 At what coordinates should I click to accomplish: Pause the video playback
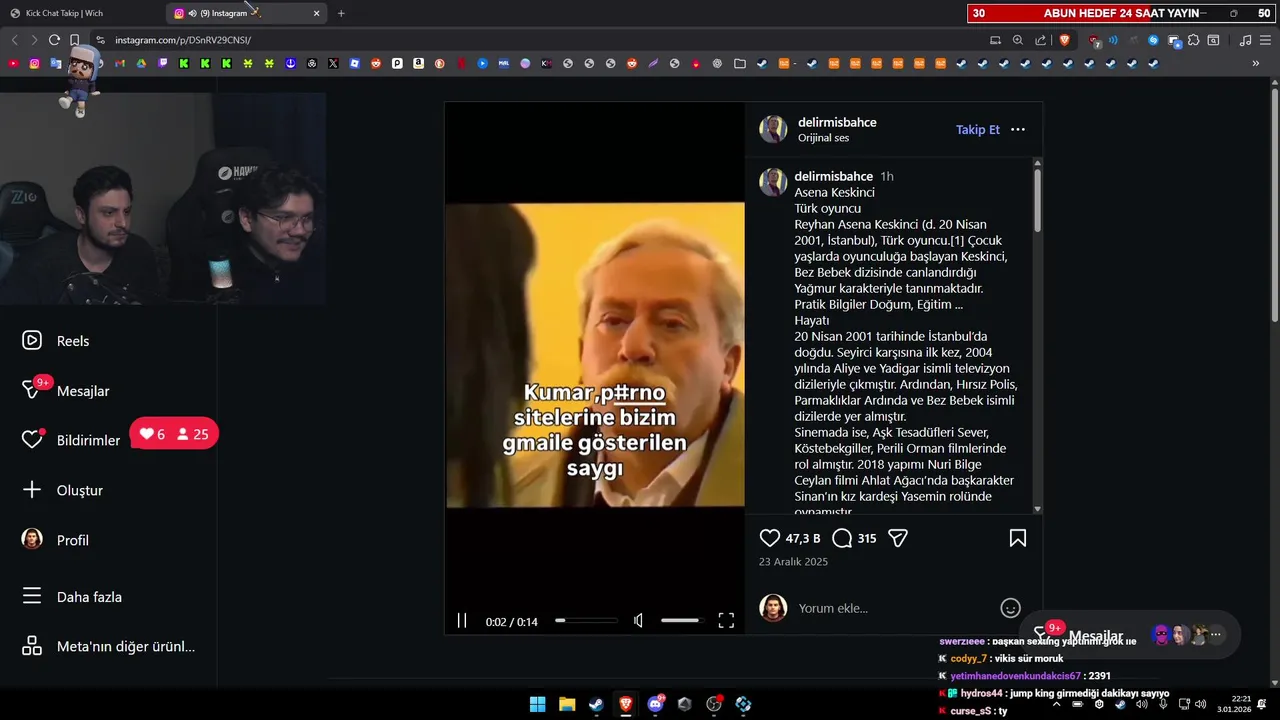[462, 621]
